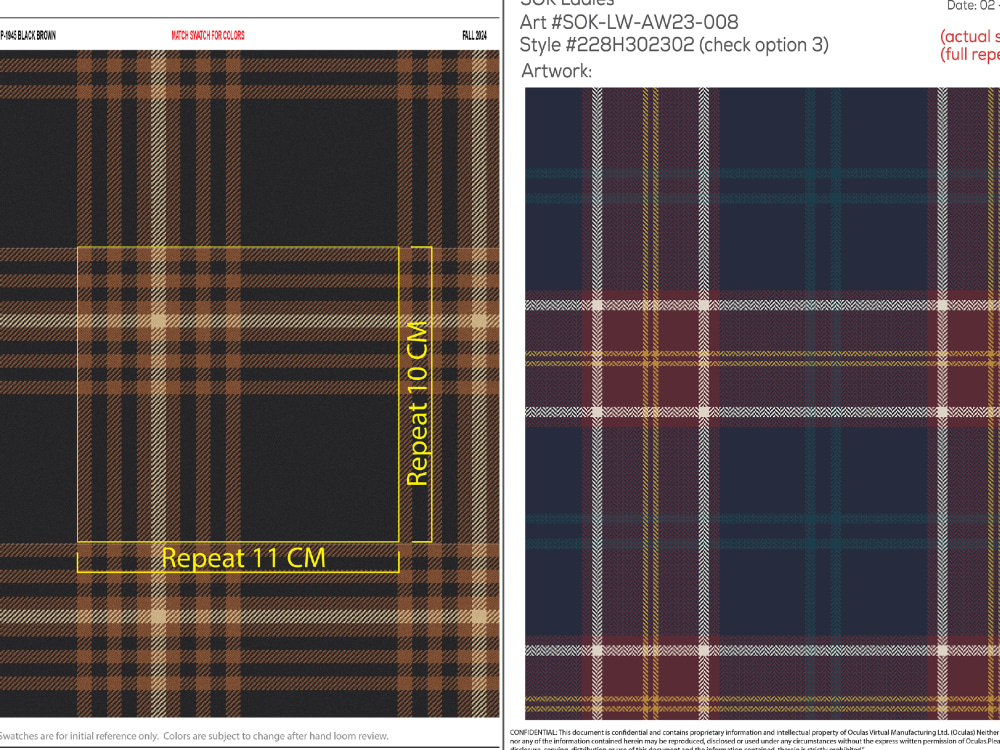Click the 'P-1945 BLACK BROWN' header label
The image size is (1000, 750).
pyautogui.click(x=28, y=35)
